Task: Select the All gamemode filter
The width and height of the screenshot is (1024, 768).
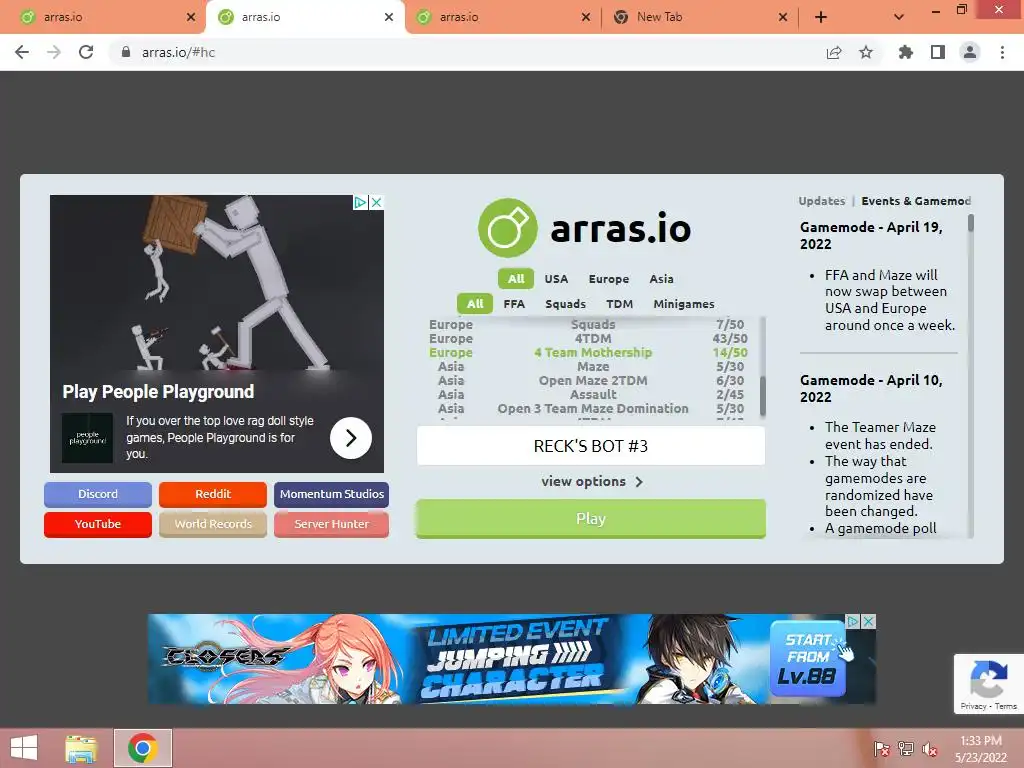Action: click(475, 304)
